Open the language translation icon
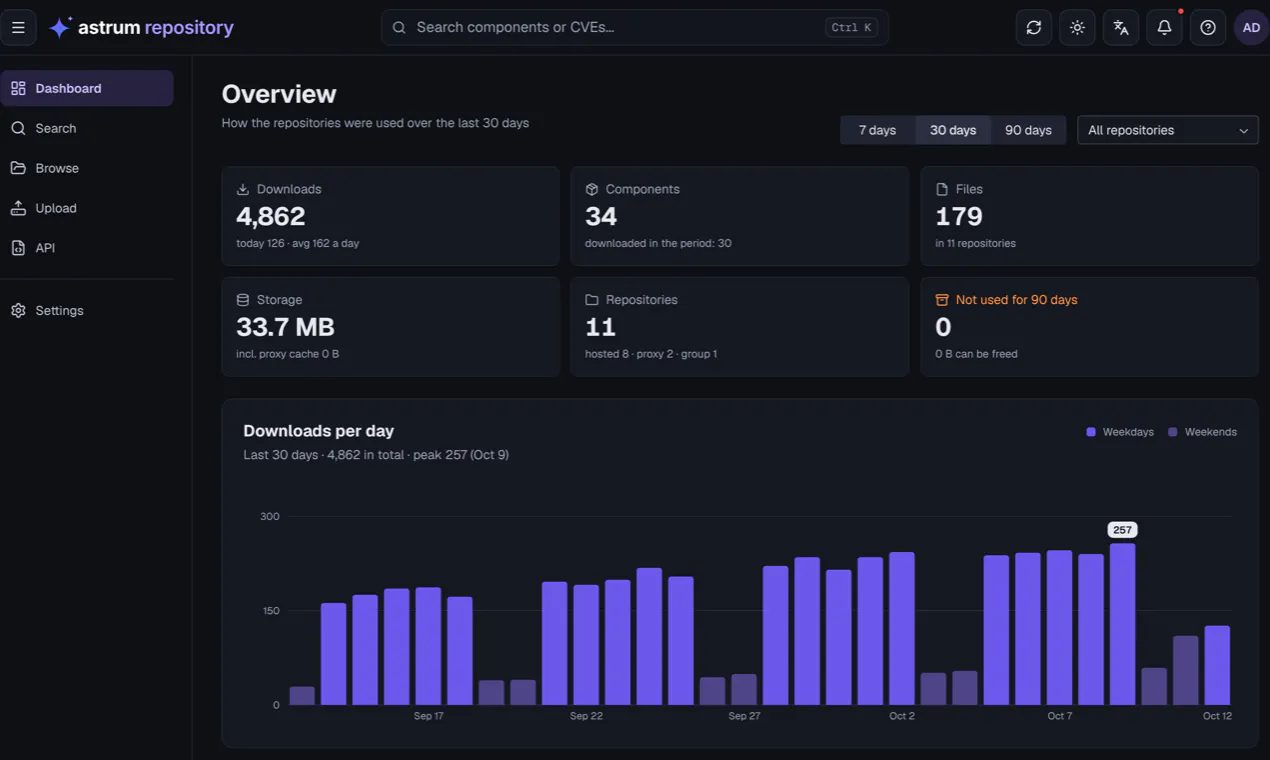The height and width of the screenshot is (760, 1270). (1121, 28)
